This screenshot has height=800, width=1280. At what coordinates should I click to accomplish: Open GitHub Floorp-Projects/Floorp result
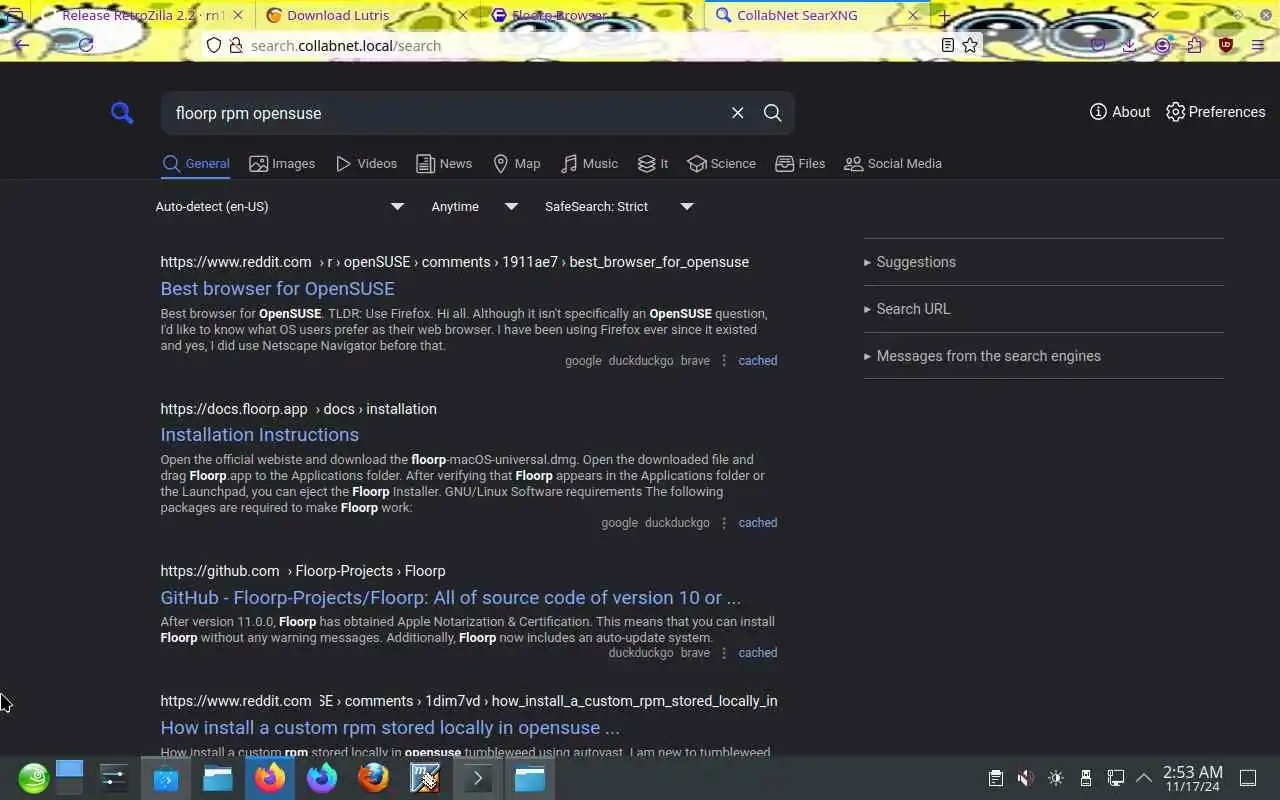tap(450, 598)
